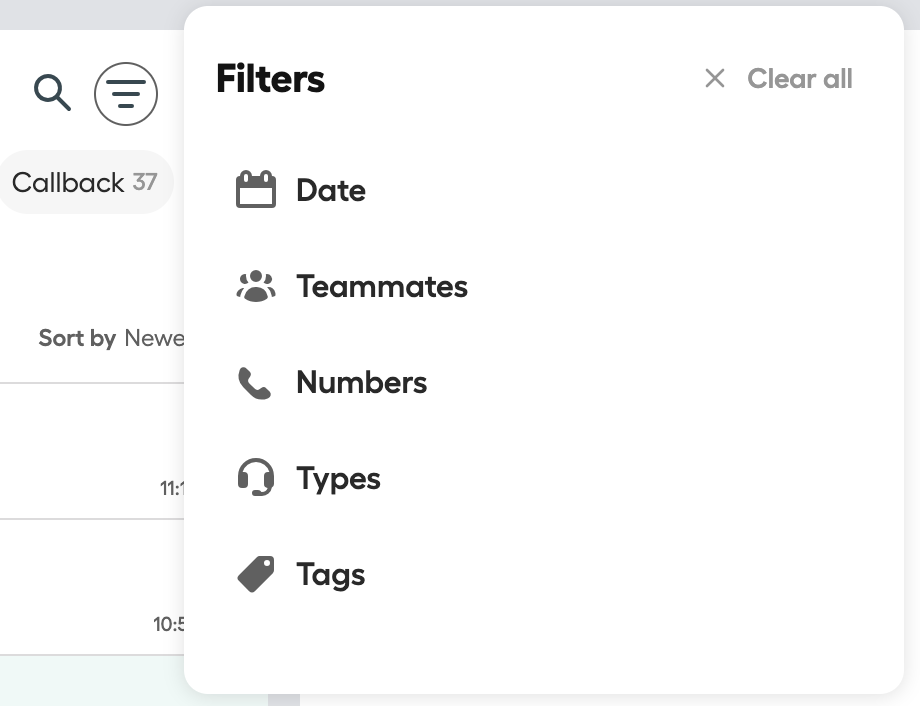Open the Numbers filter option
Screen dimensions: 920x706
(361, 383)
